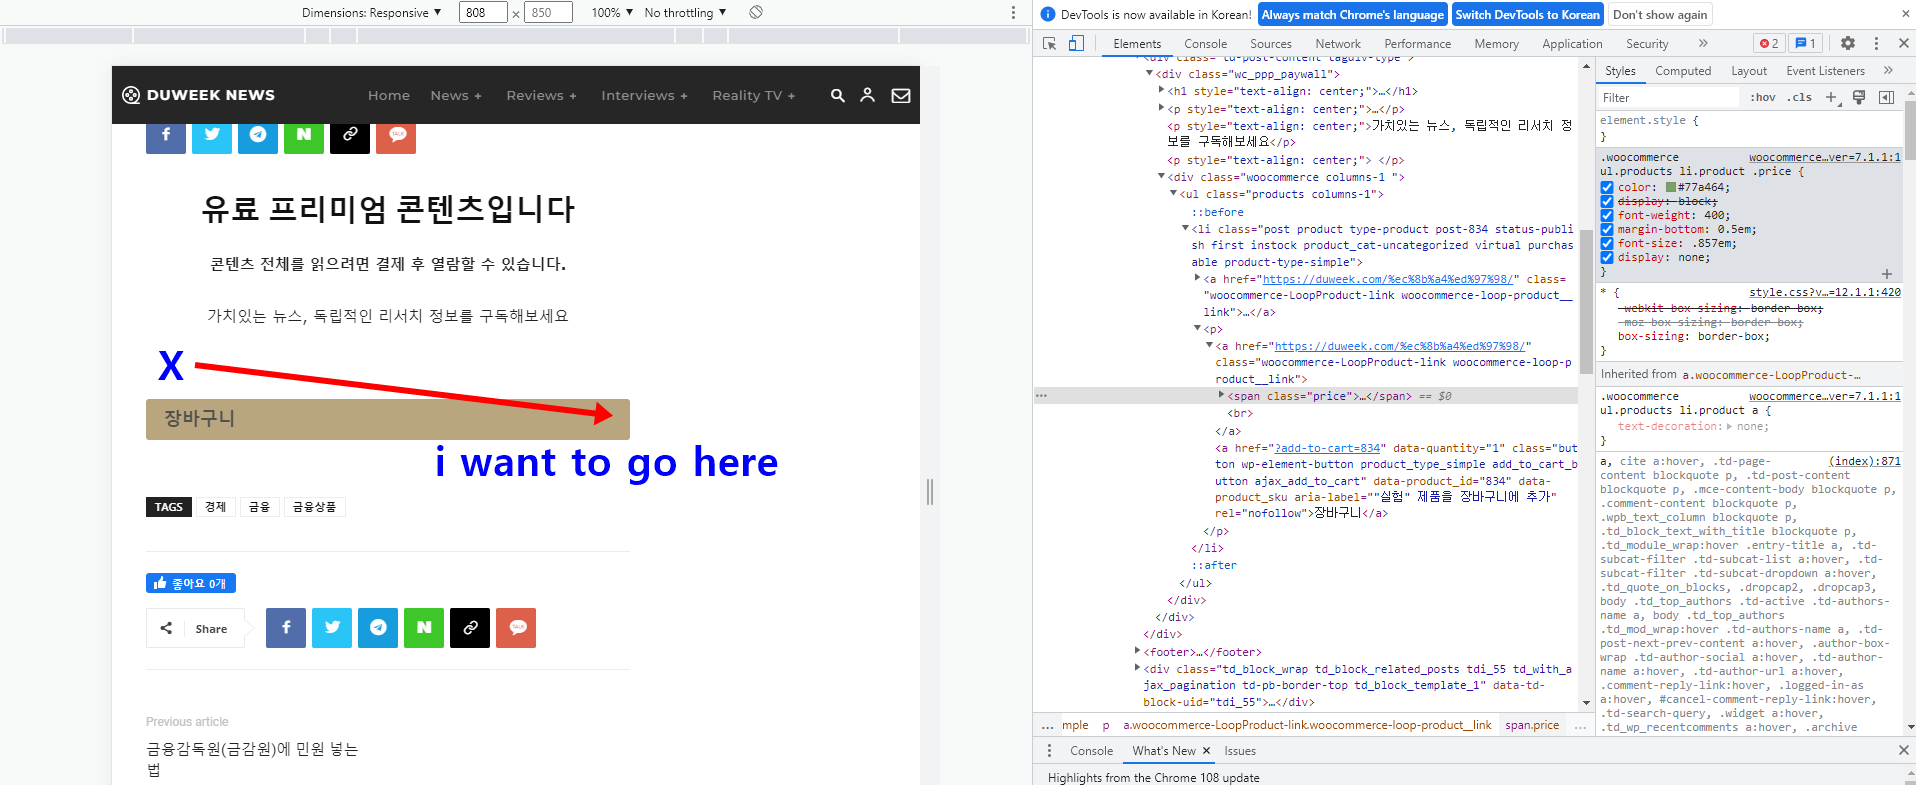Click the blue issues counter badge

click(1805, 43)
